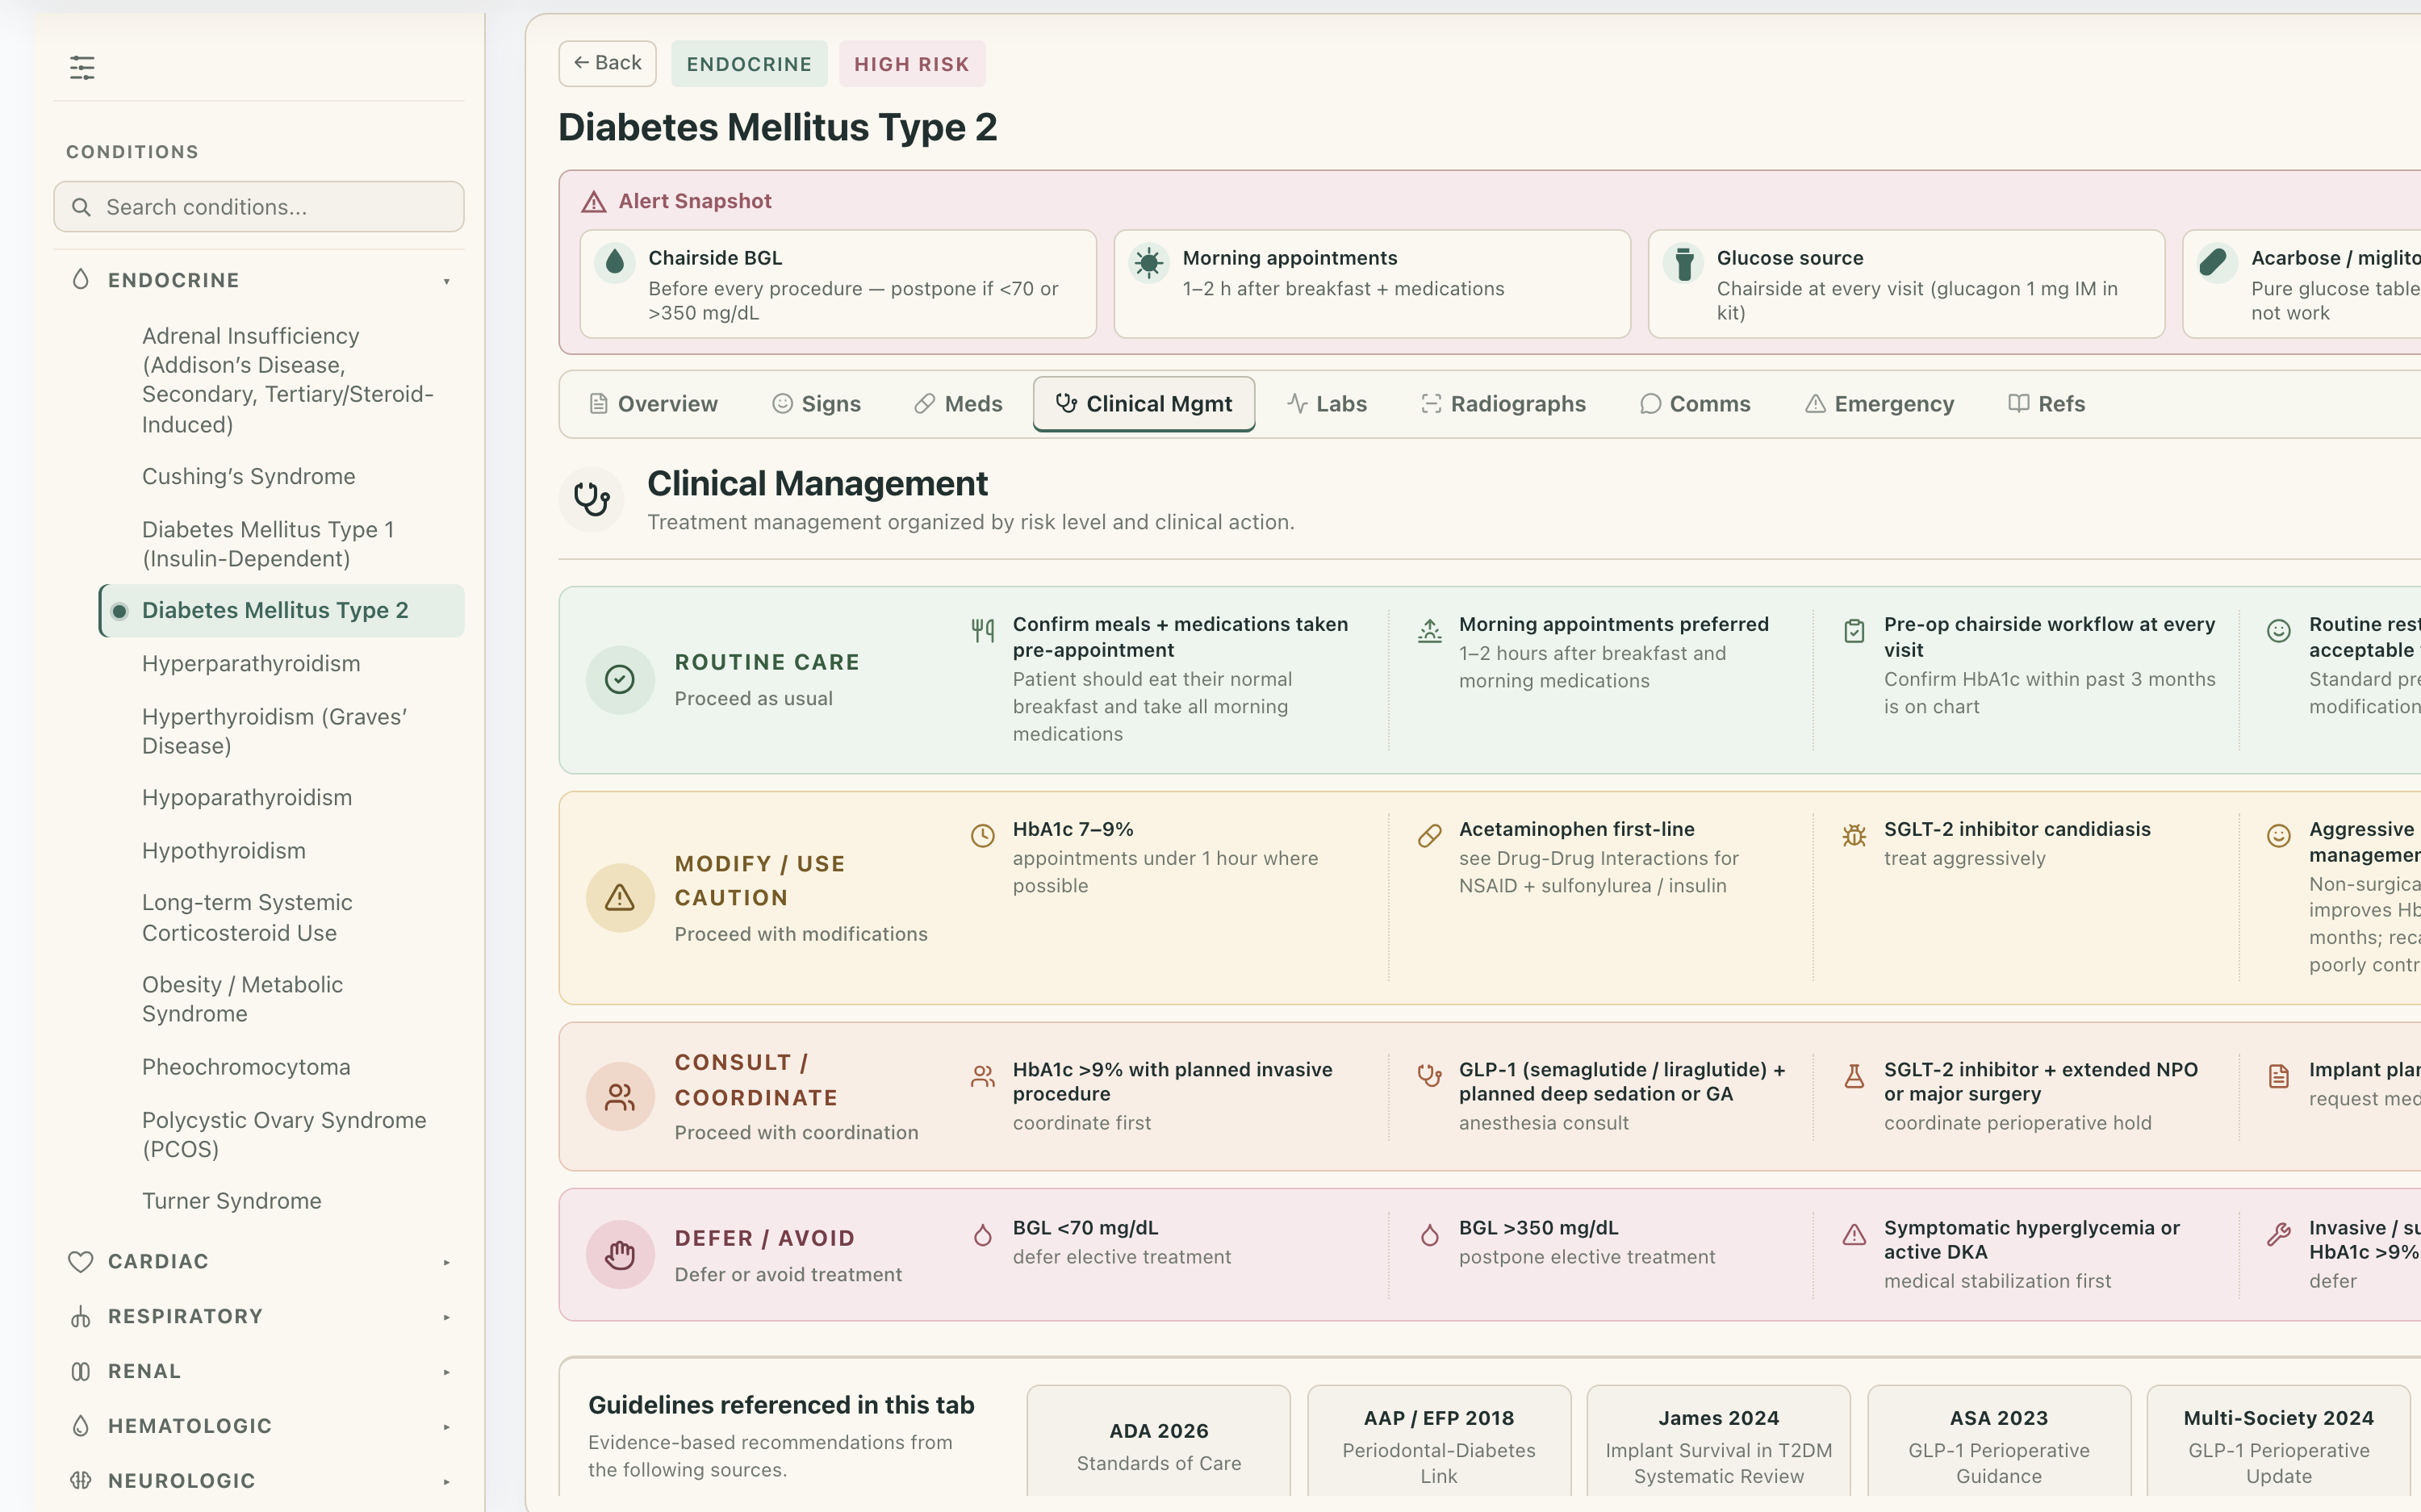Image resolution: width=2421 pixels, height=1512 pixels.
Task: Click the Modify / Use Caution warning icon
Action: [620, 898]
